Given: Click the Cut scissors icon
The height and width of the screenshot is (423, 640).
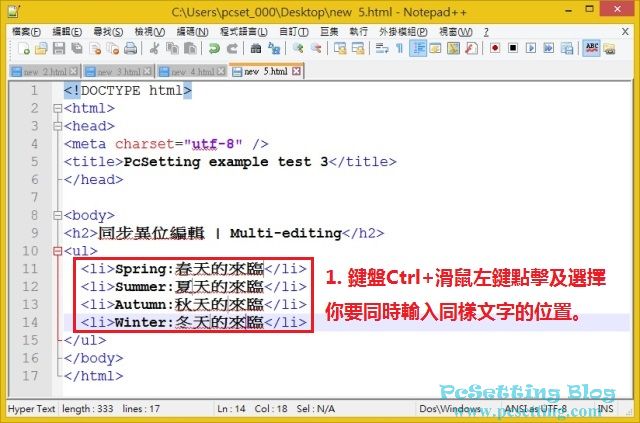Looking at the screenshot, I should [x=155, y=48].
